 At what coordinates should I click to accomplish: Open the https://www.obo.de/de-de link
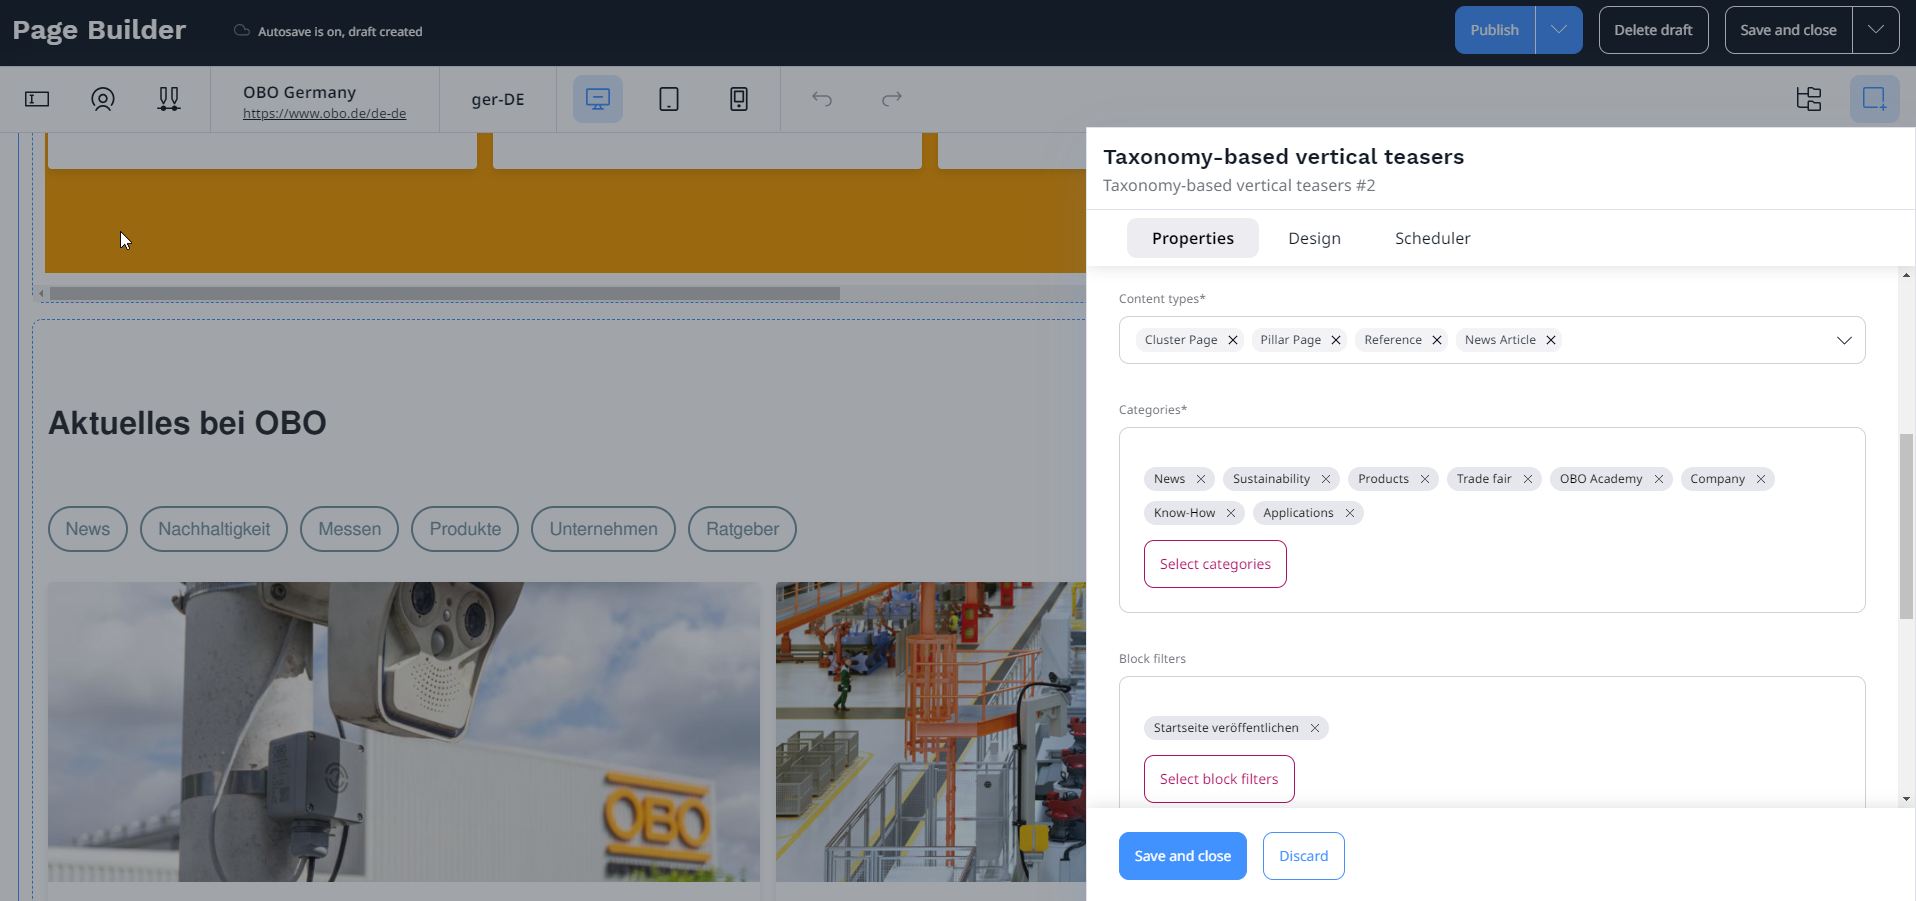click(x=323, y=113)
